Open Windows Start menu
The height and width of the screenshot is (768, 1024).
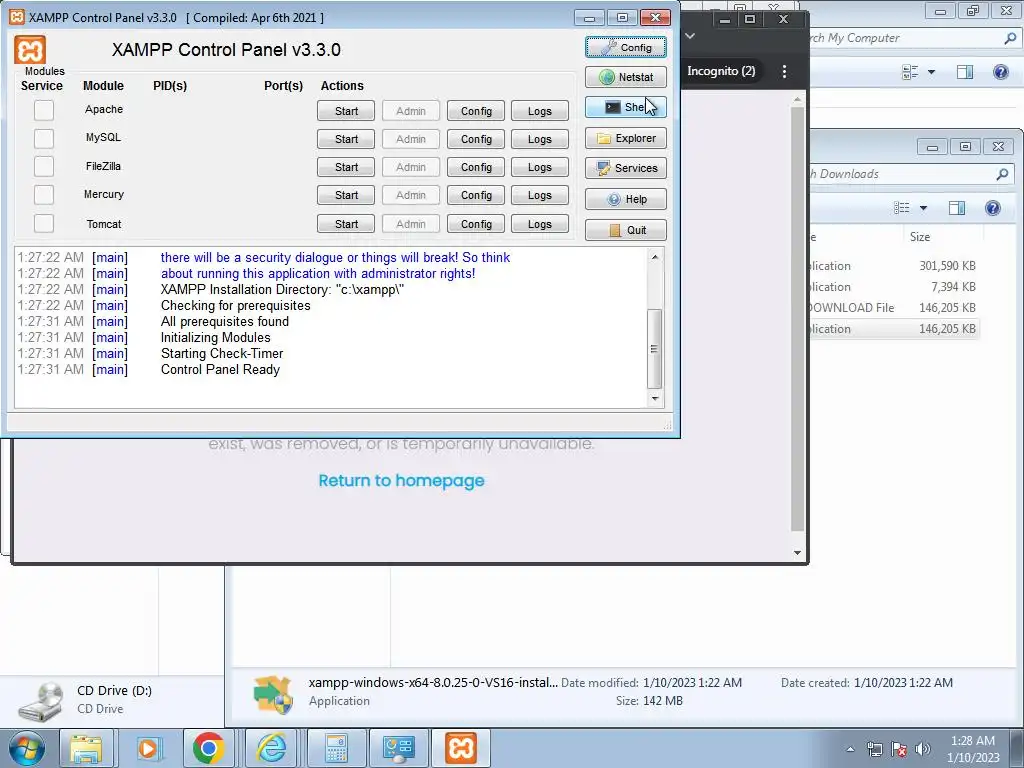25,748
